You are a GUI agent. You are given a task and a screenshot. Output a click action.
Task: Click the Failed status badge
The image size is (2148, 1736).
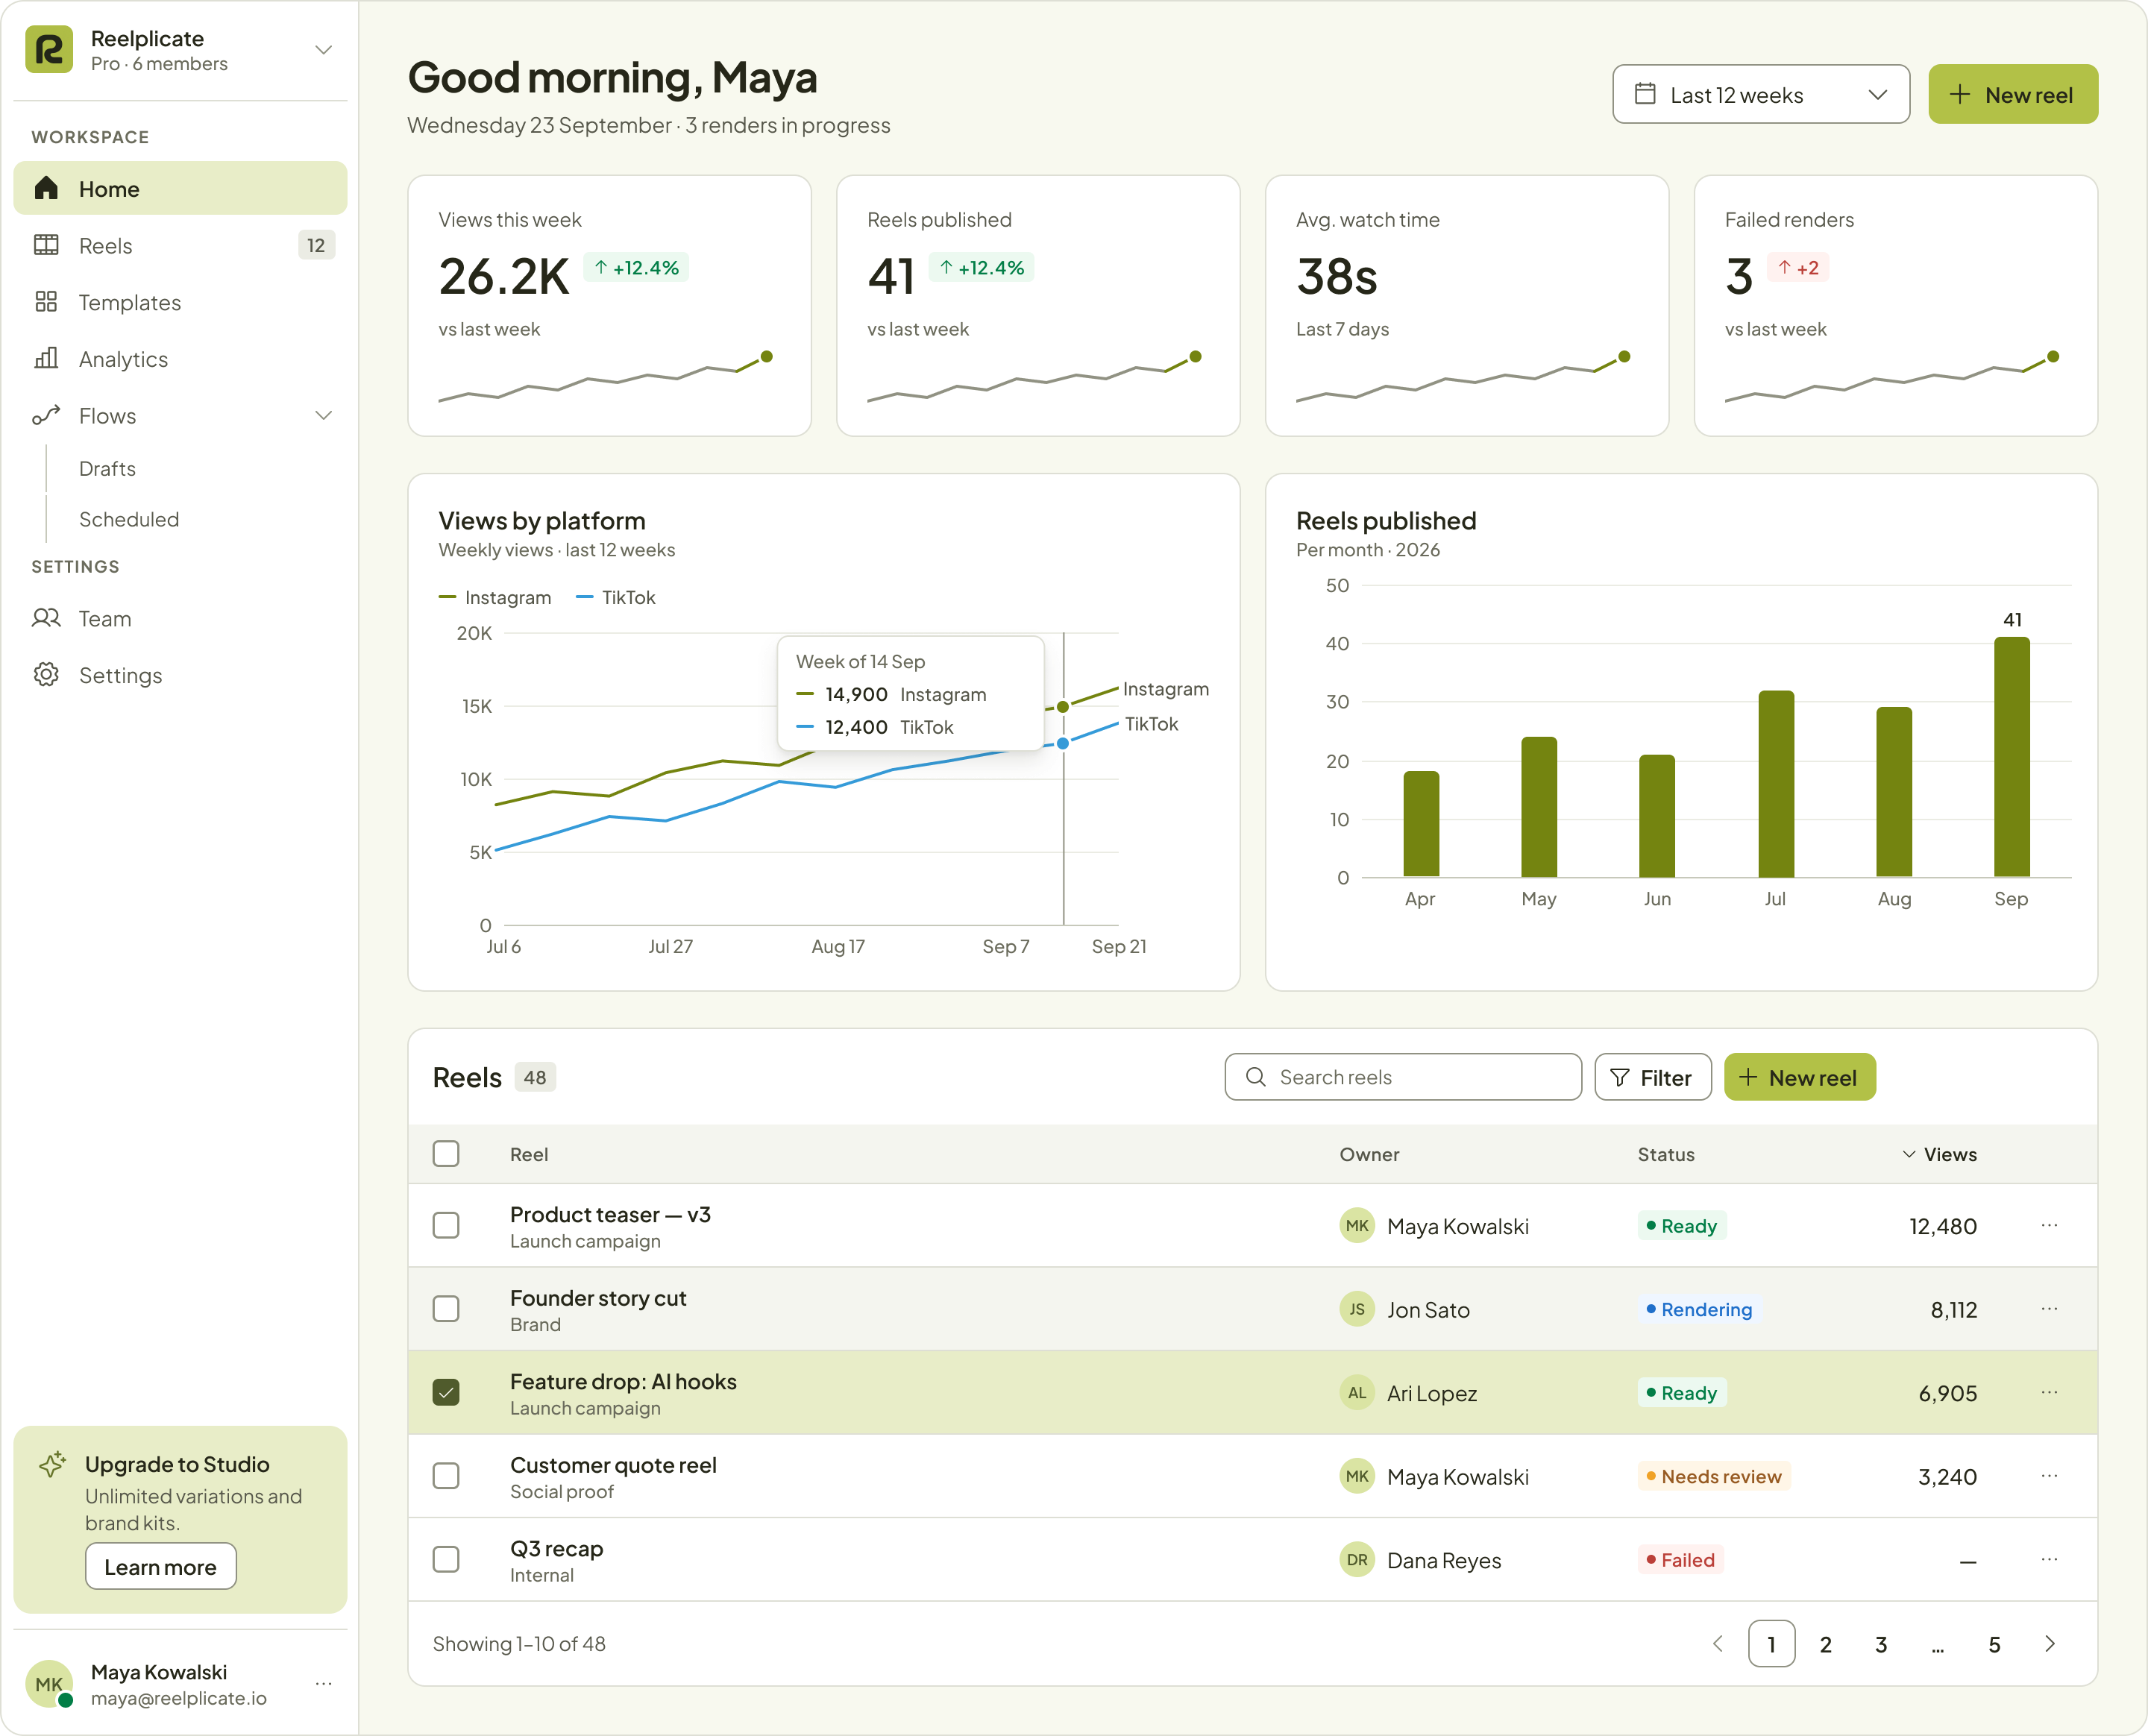pos(1680,1559)
